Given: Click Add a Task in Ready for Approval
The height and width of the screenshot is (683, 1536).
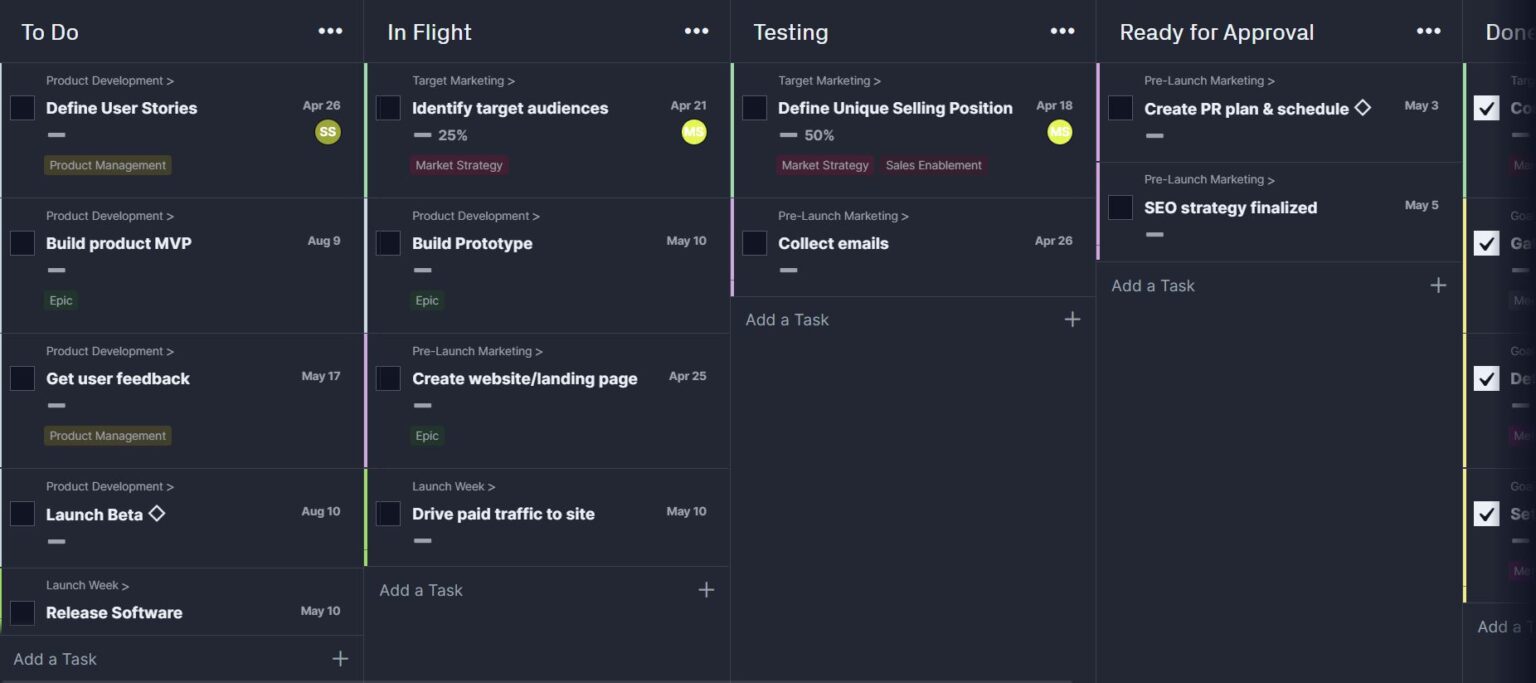Looking at the screenshot, I should [1152, 285].
